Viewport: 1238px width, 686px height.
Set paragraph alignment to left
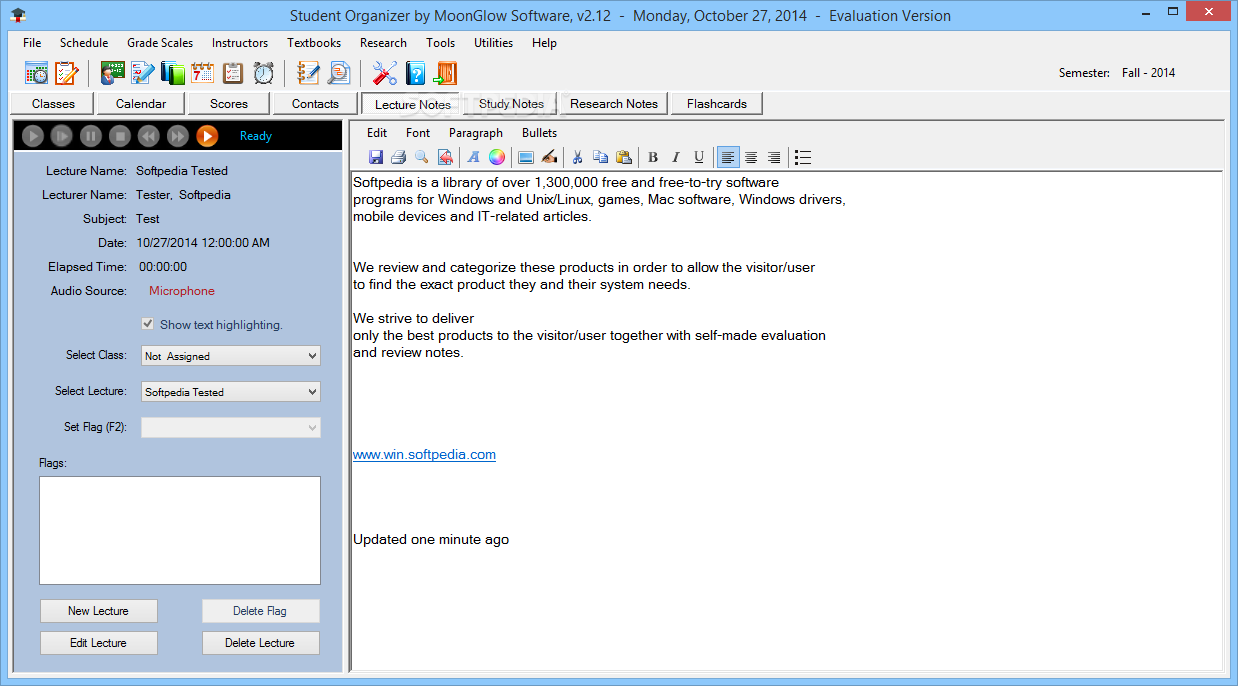tap(728, 157)
